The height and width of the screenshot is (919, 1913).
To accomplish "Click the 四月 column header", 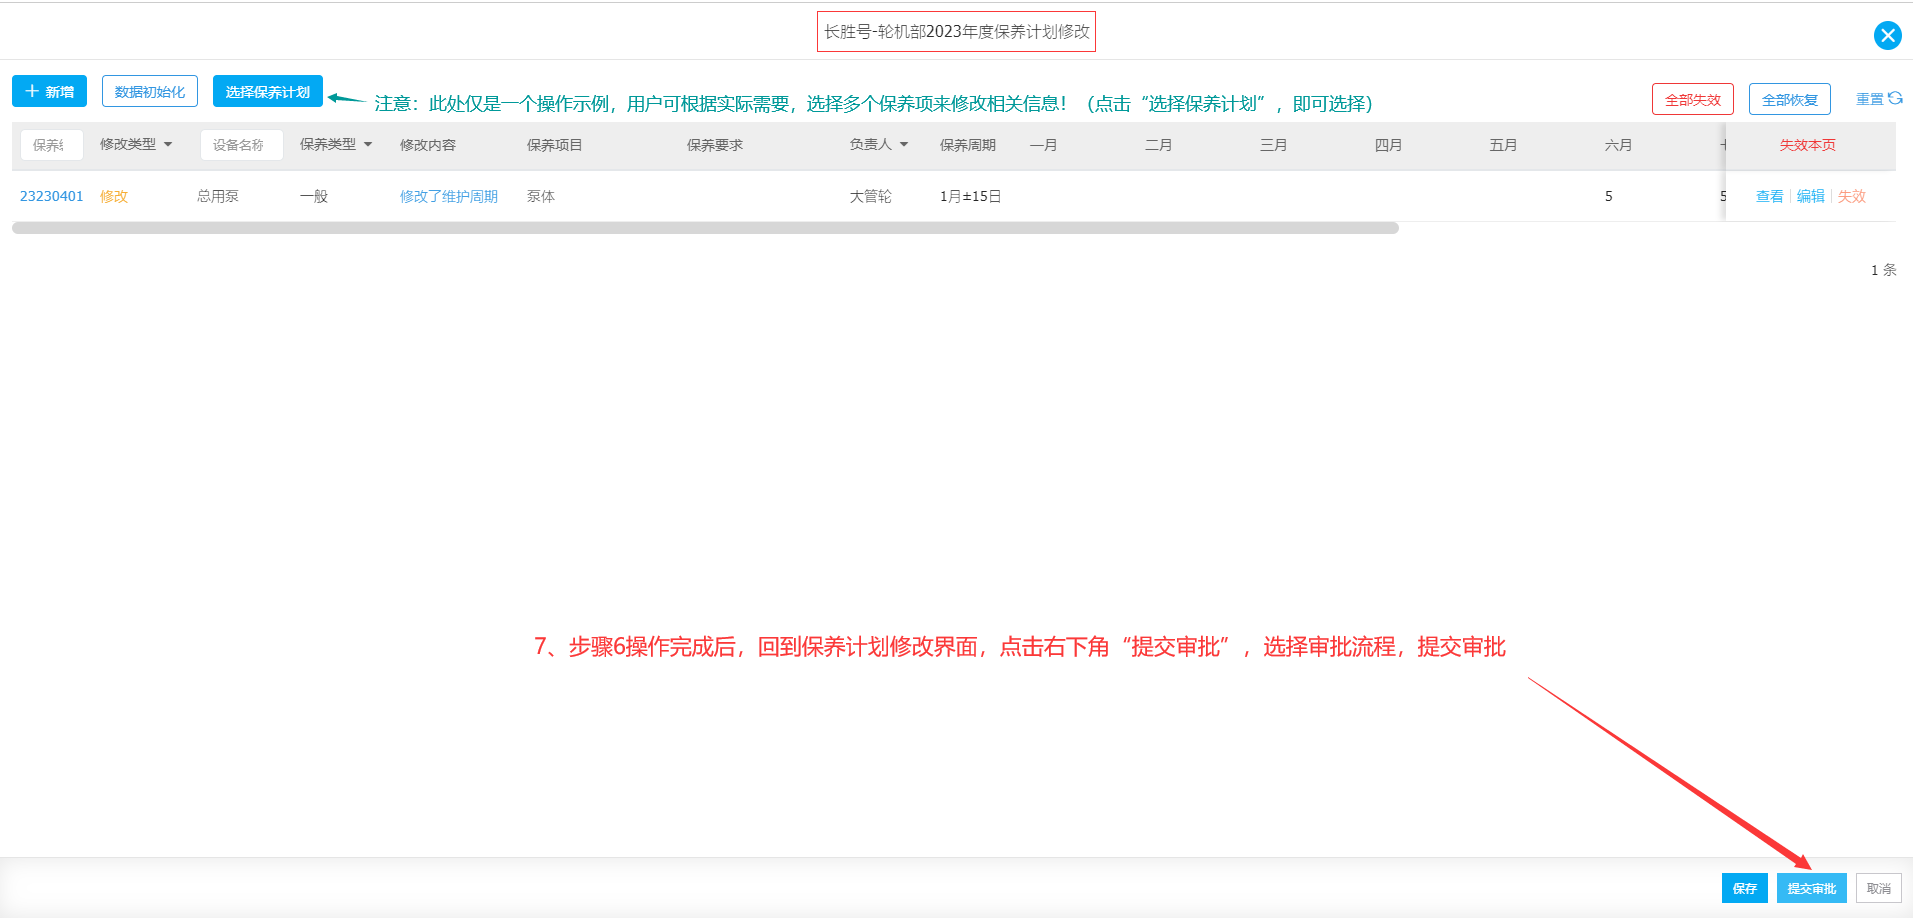I will tap(1389, 145).
